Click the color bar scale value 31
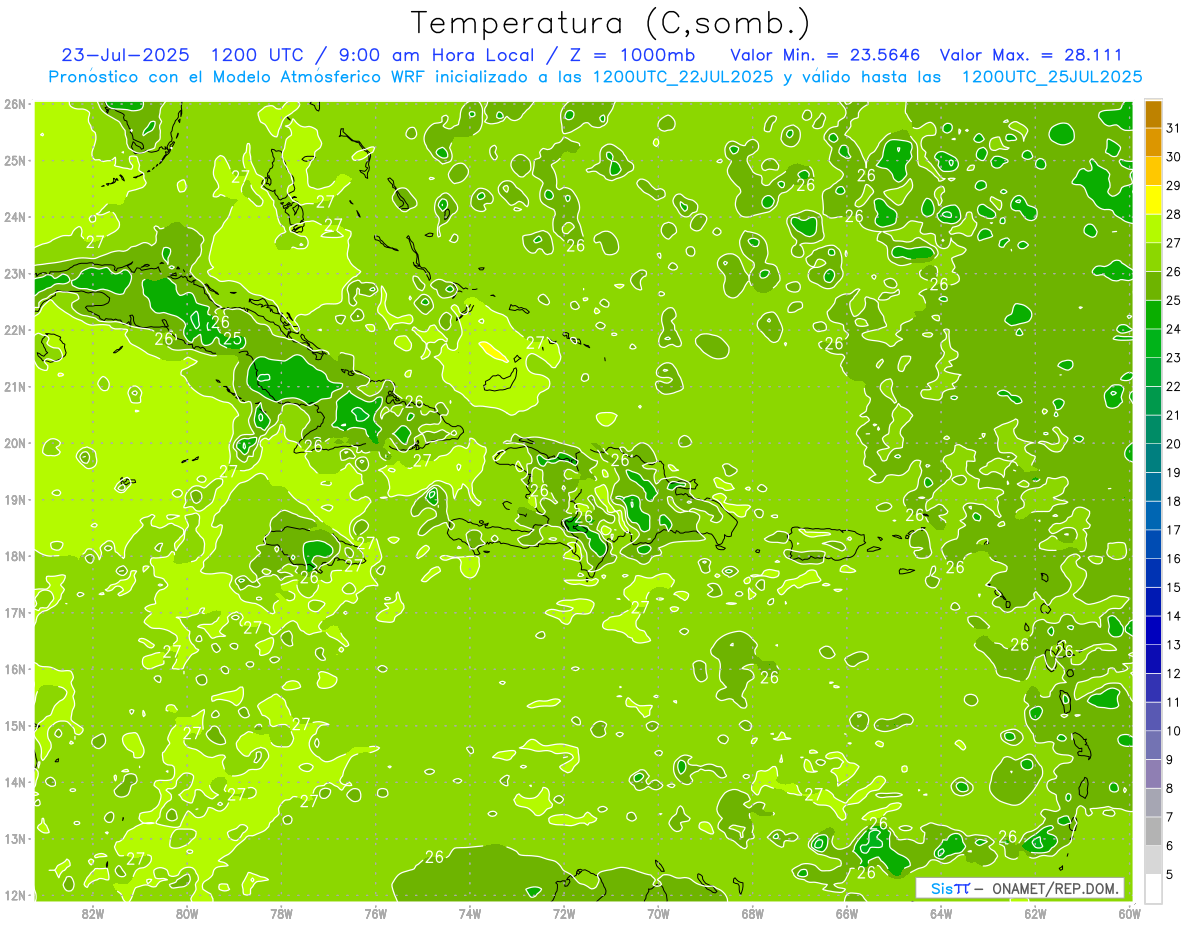This screenshot has width=1200, height=927. 1174,129
